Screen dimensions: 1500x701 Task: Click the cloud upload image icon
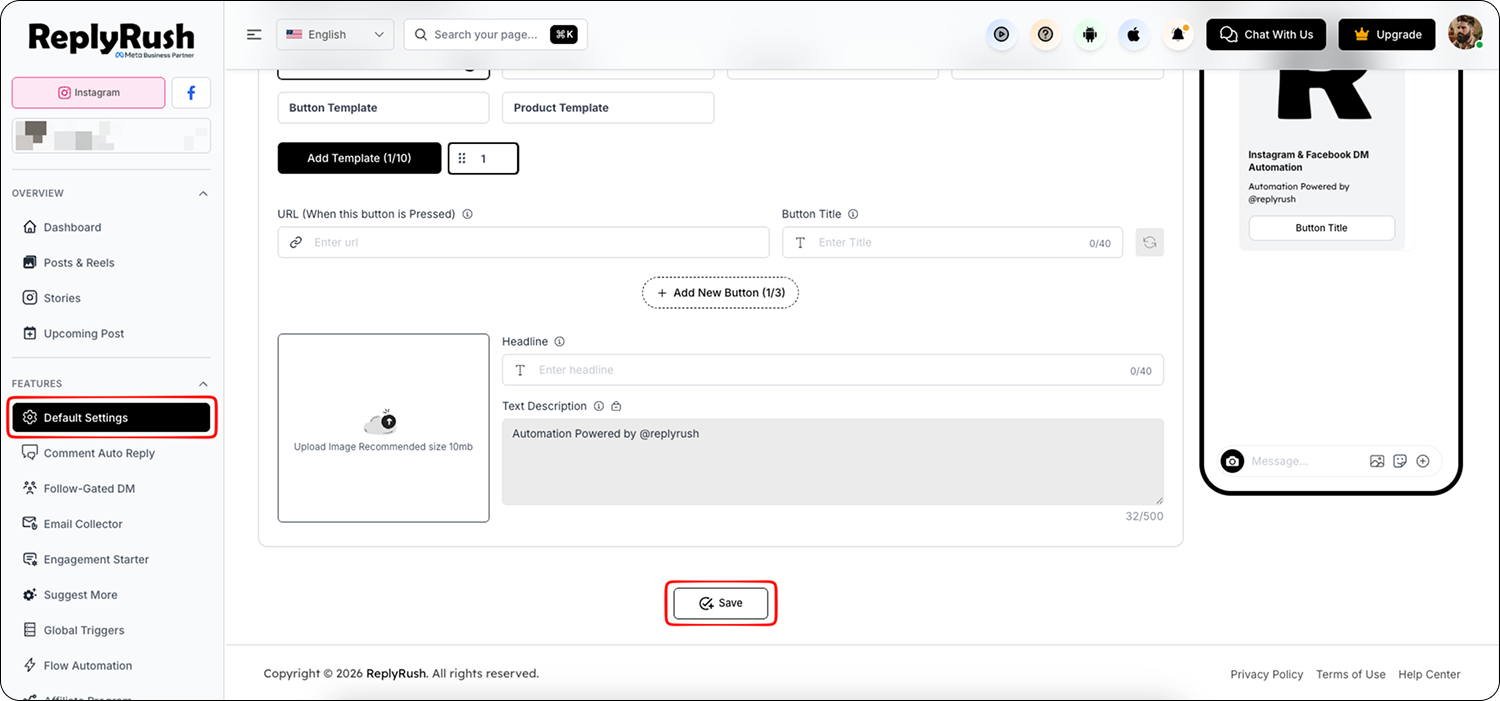click(x=381, y=421)
